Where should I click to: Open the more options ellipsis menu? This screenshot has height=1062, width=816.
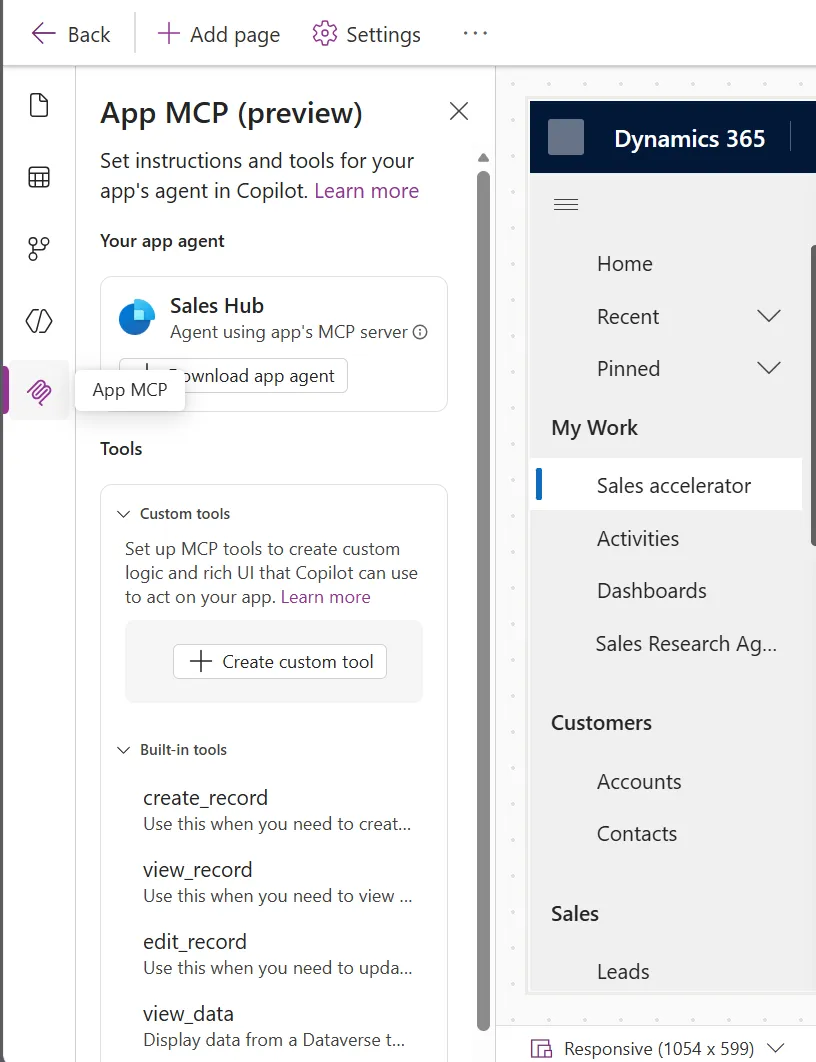[x=475, y=33]
